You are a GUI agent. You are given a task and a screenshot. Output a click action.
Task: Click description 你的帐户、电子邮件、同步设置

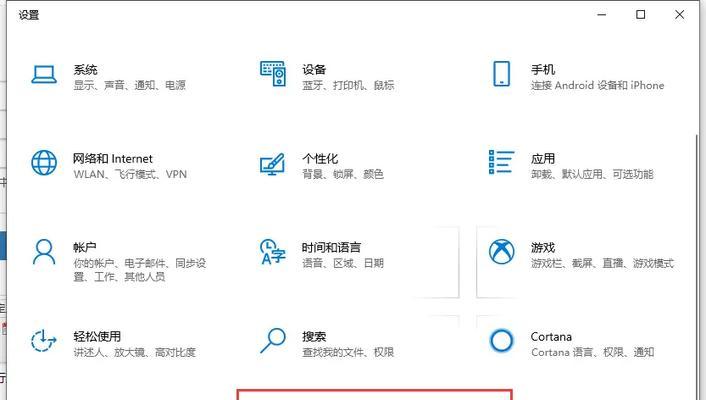[x=140, y=269]
